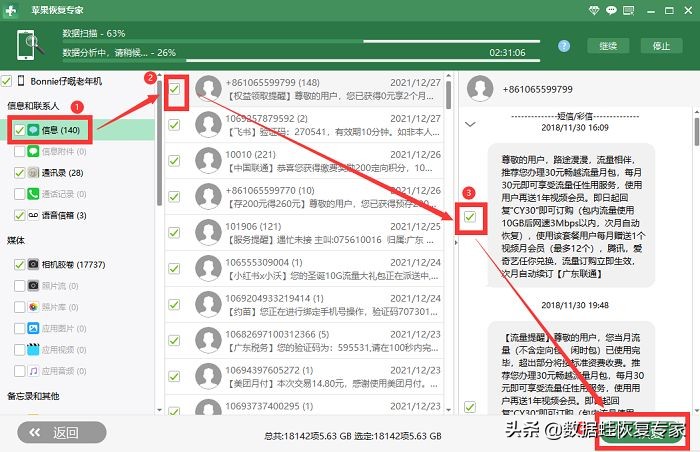This screenshot has width=700, height=452.
Task: Click the 信息附件 attachment icon
Action: pyautogui.click(x=33, y=151)
